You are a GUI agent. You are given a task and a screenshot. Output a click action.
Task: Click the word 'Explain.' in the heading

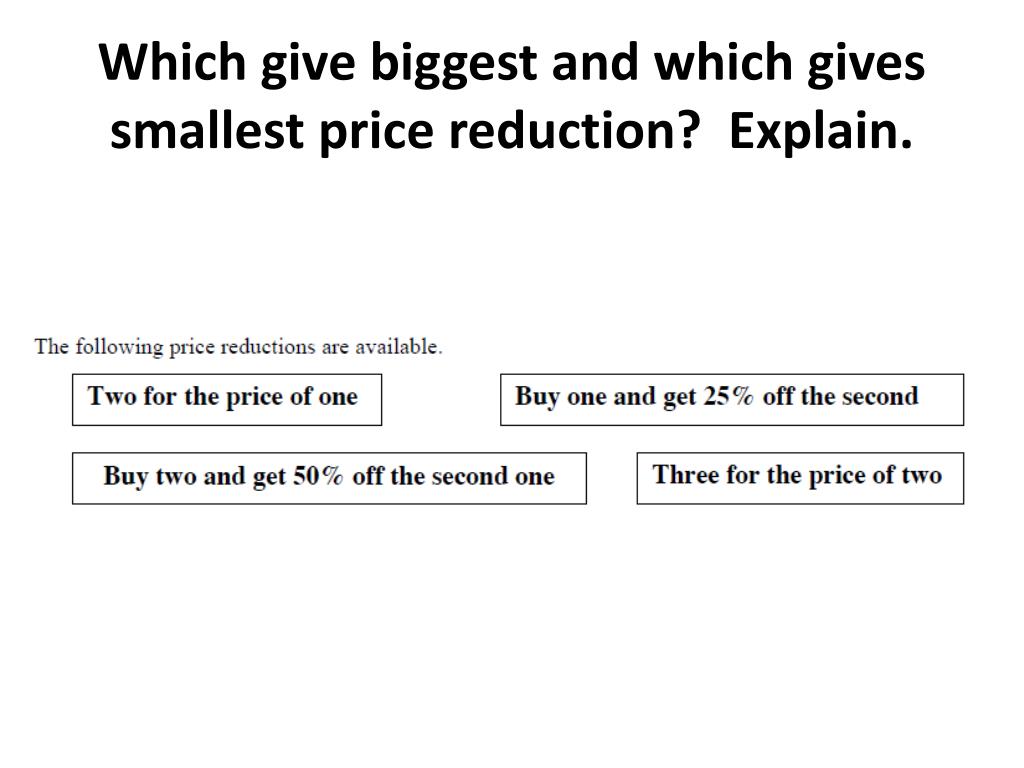point(820,132)
